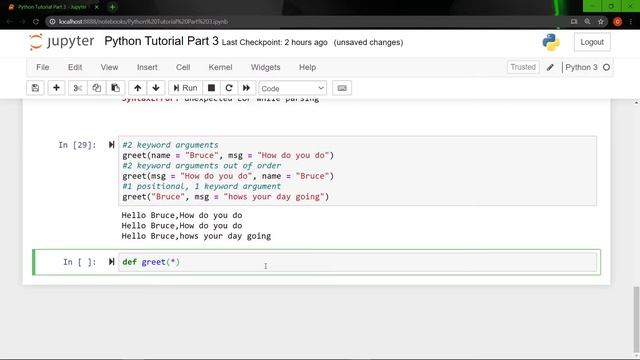640x360 pixels.
Task: Click the In [29] code cell editor
Action: 358,171
